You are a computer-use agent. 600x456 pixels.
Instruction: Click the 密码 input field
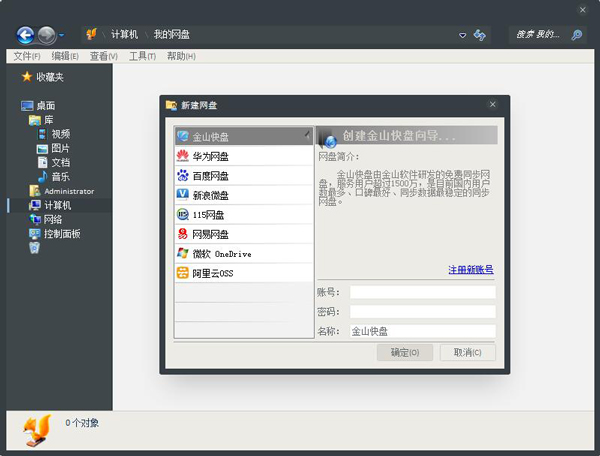422,312
